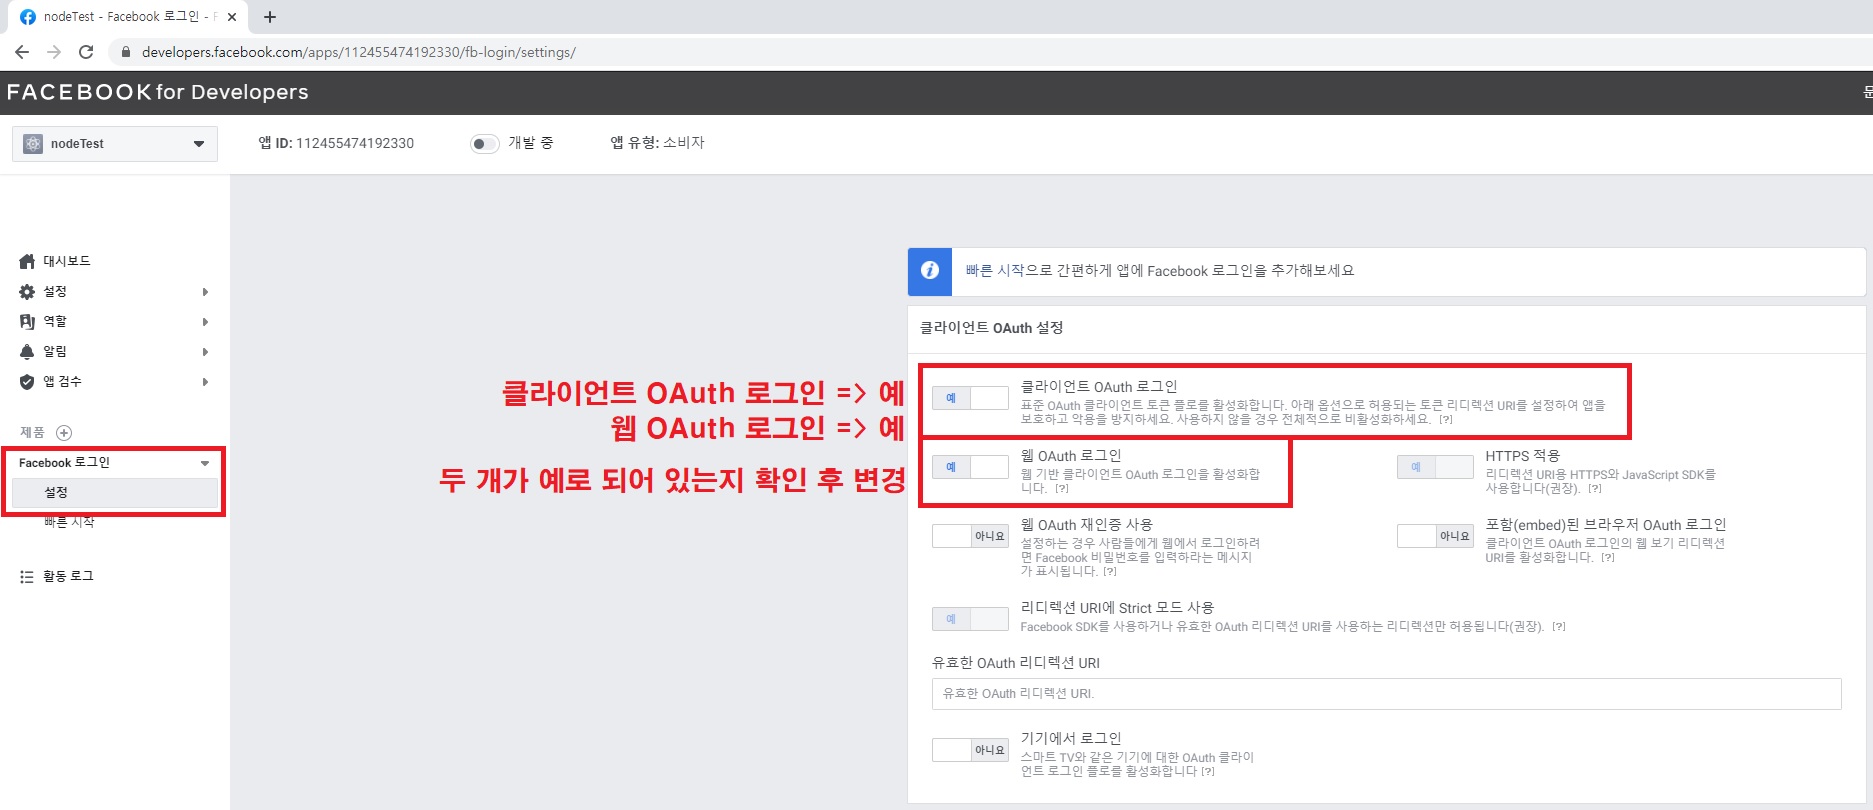Click help [?] for Strict 모드 사용

1559,627
